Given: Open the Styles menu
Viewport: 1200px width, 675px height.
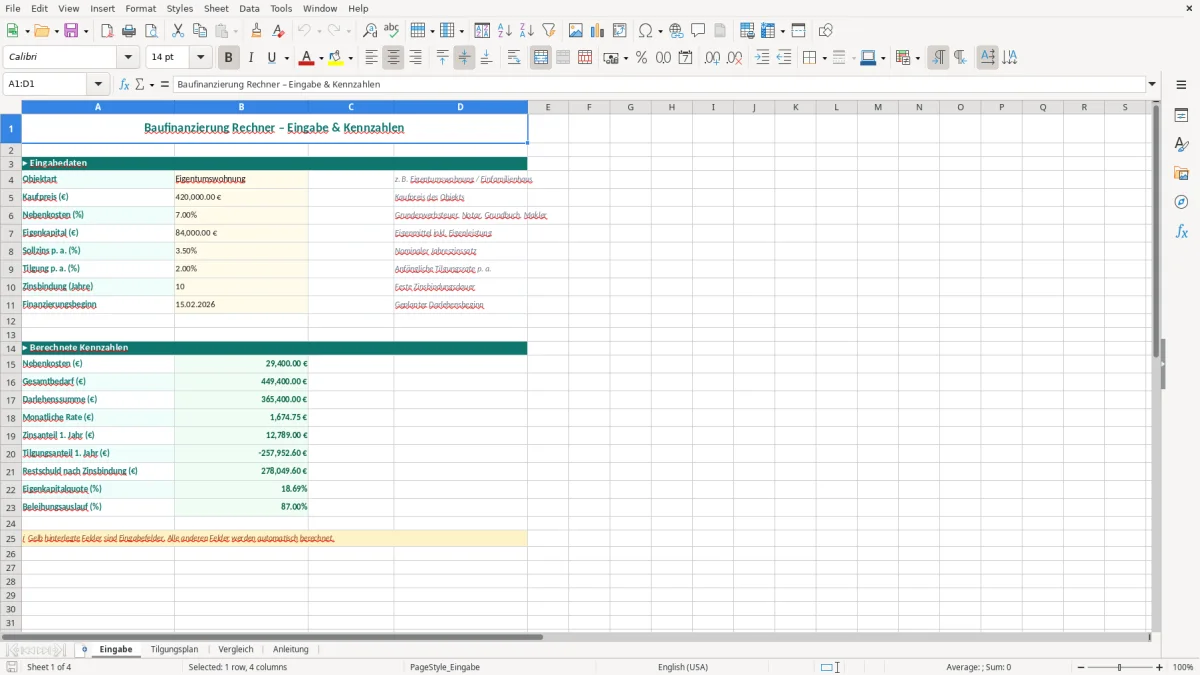Looking at the screenshot, I should click(x=180, y=8).
